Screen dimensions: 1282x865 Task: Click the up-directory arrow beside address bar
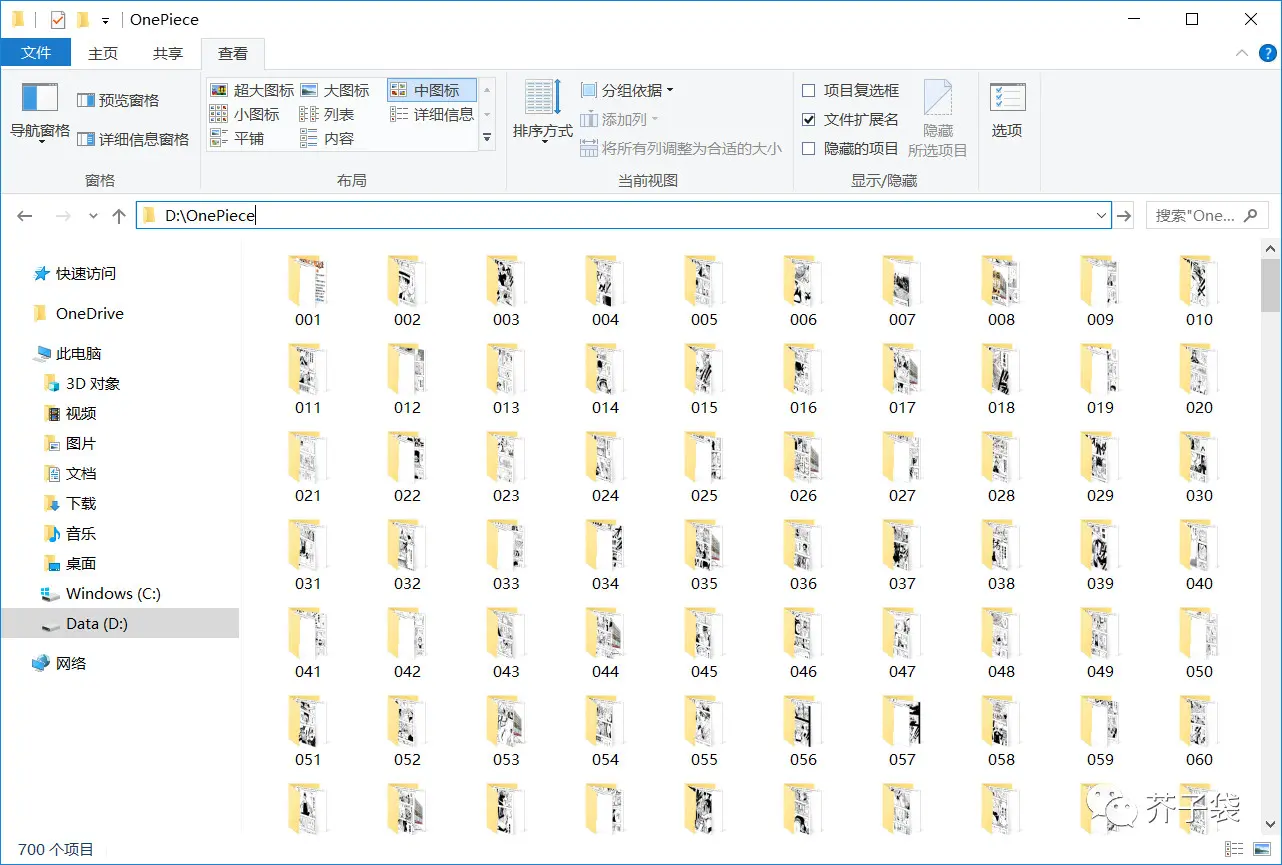pyautogui.click(x=119, y=216)
